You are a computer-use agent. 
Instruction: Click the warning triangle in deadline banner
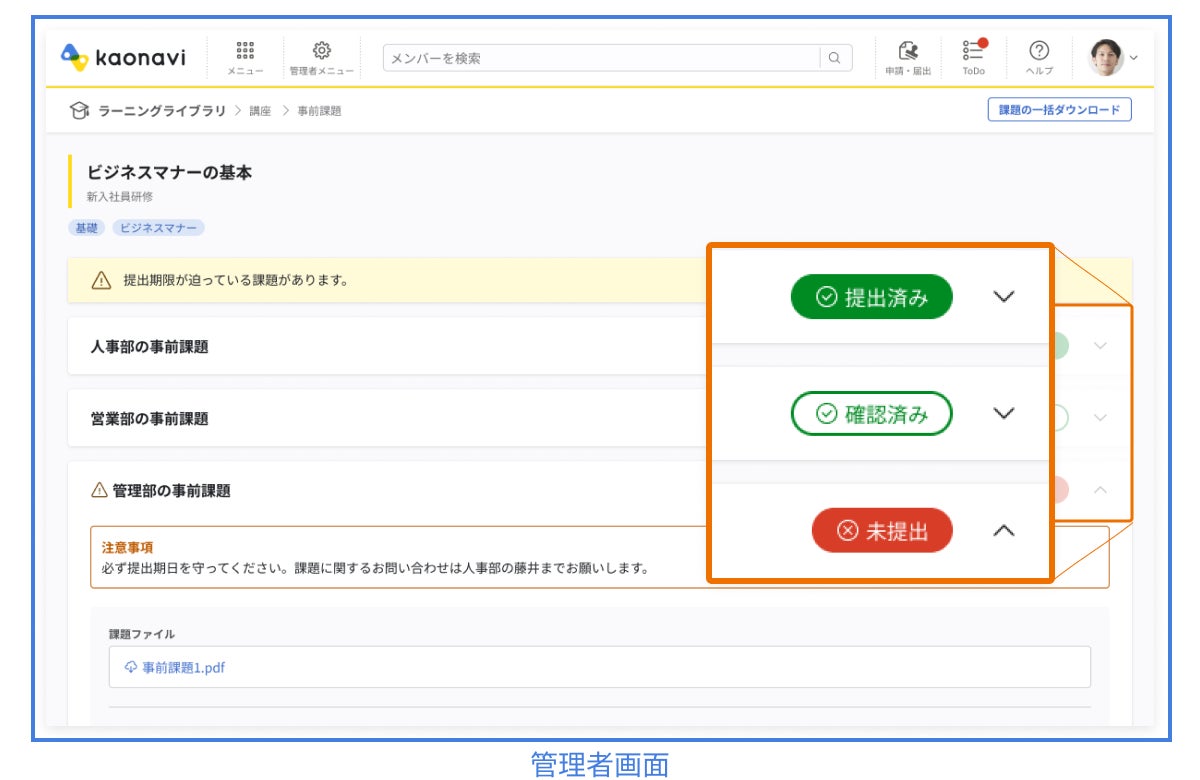101,281
